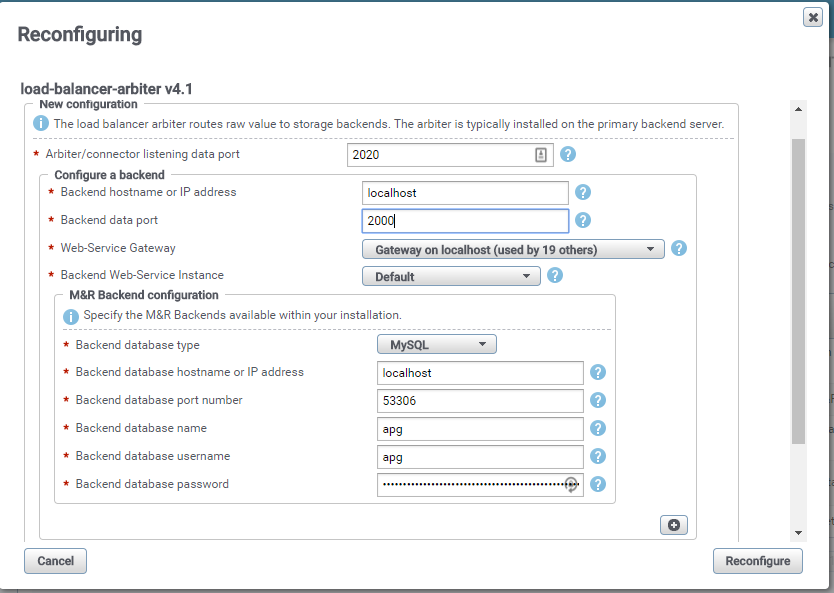Click the Cancel button
Image resolution: width=834 pixels, height=593 pixels.
[x=55, y=561]
